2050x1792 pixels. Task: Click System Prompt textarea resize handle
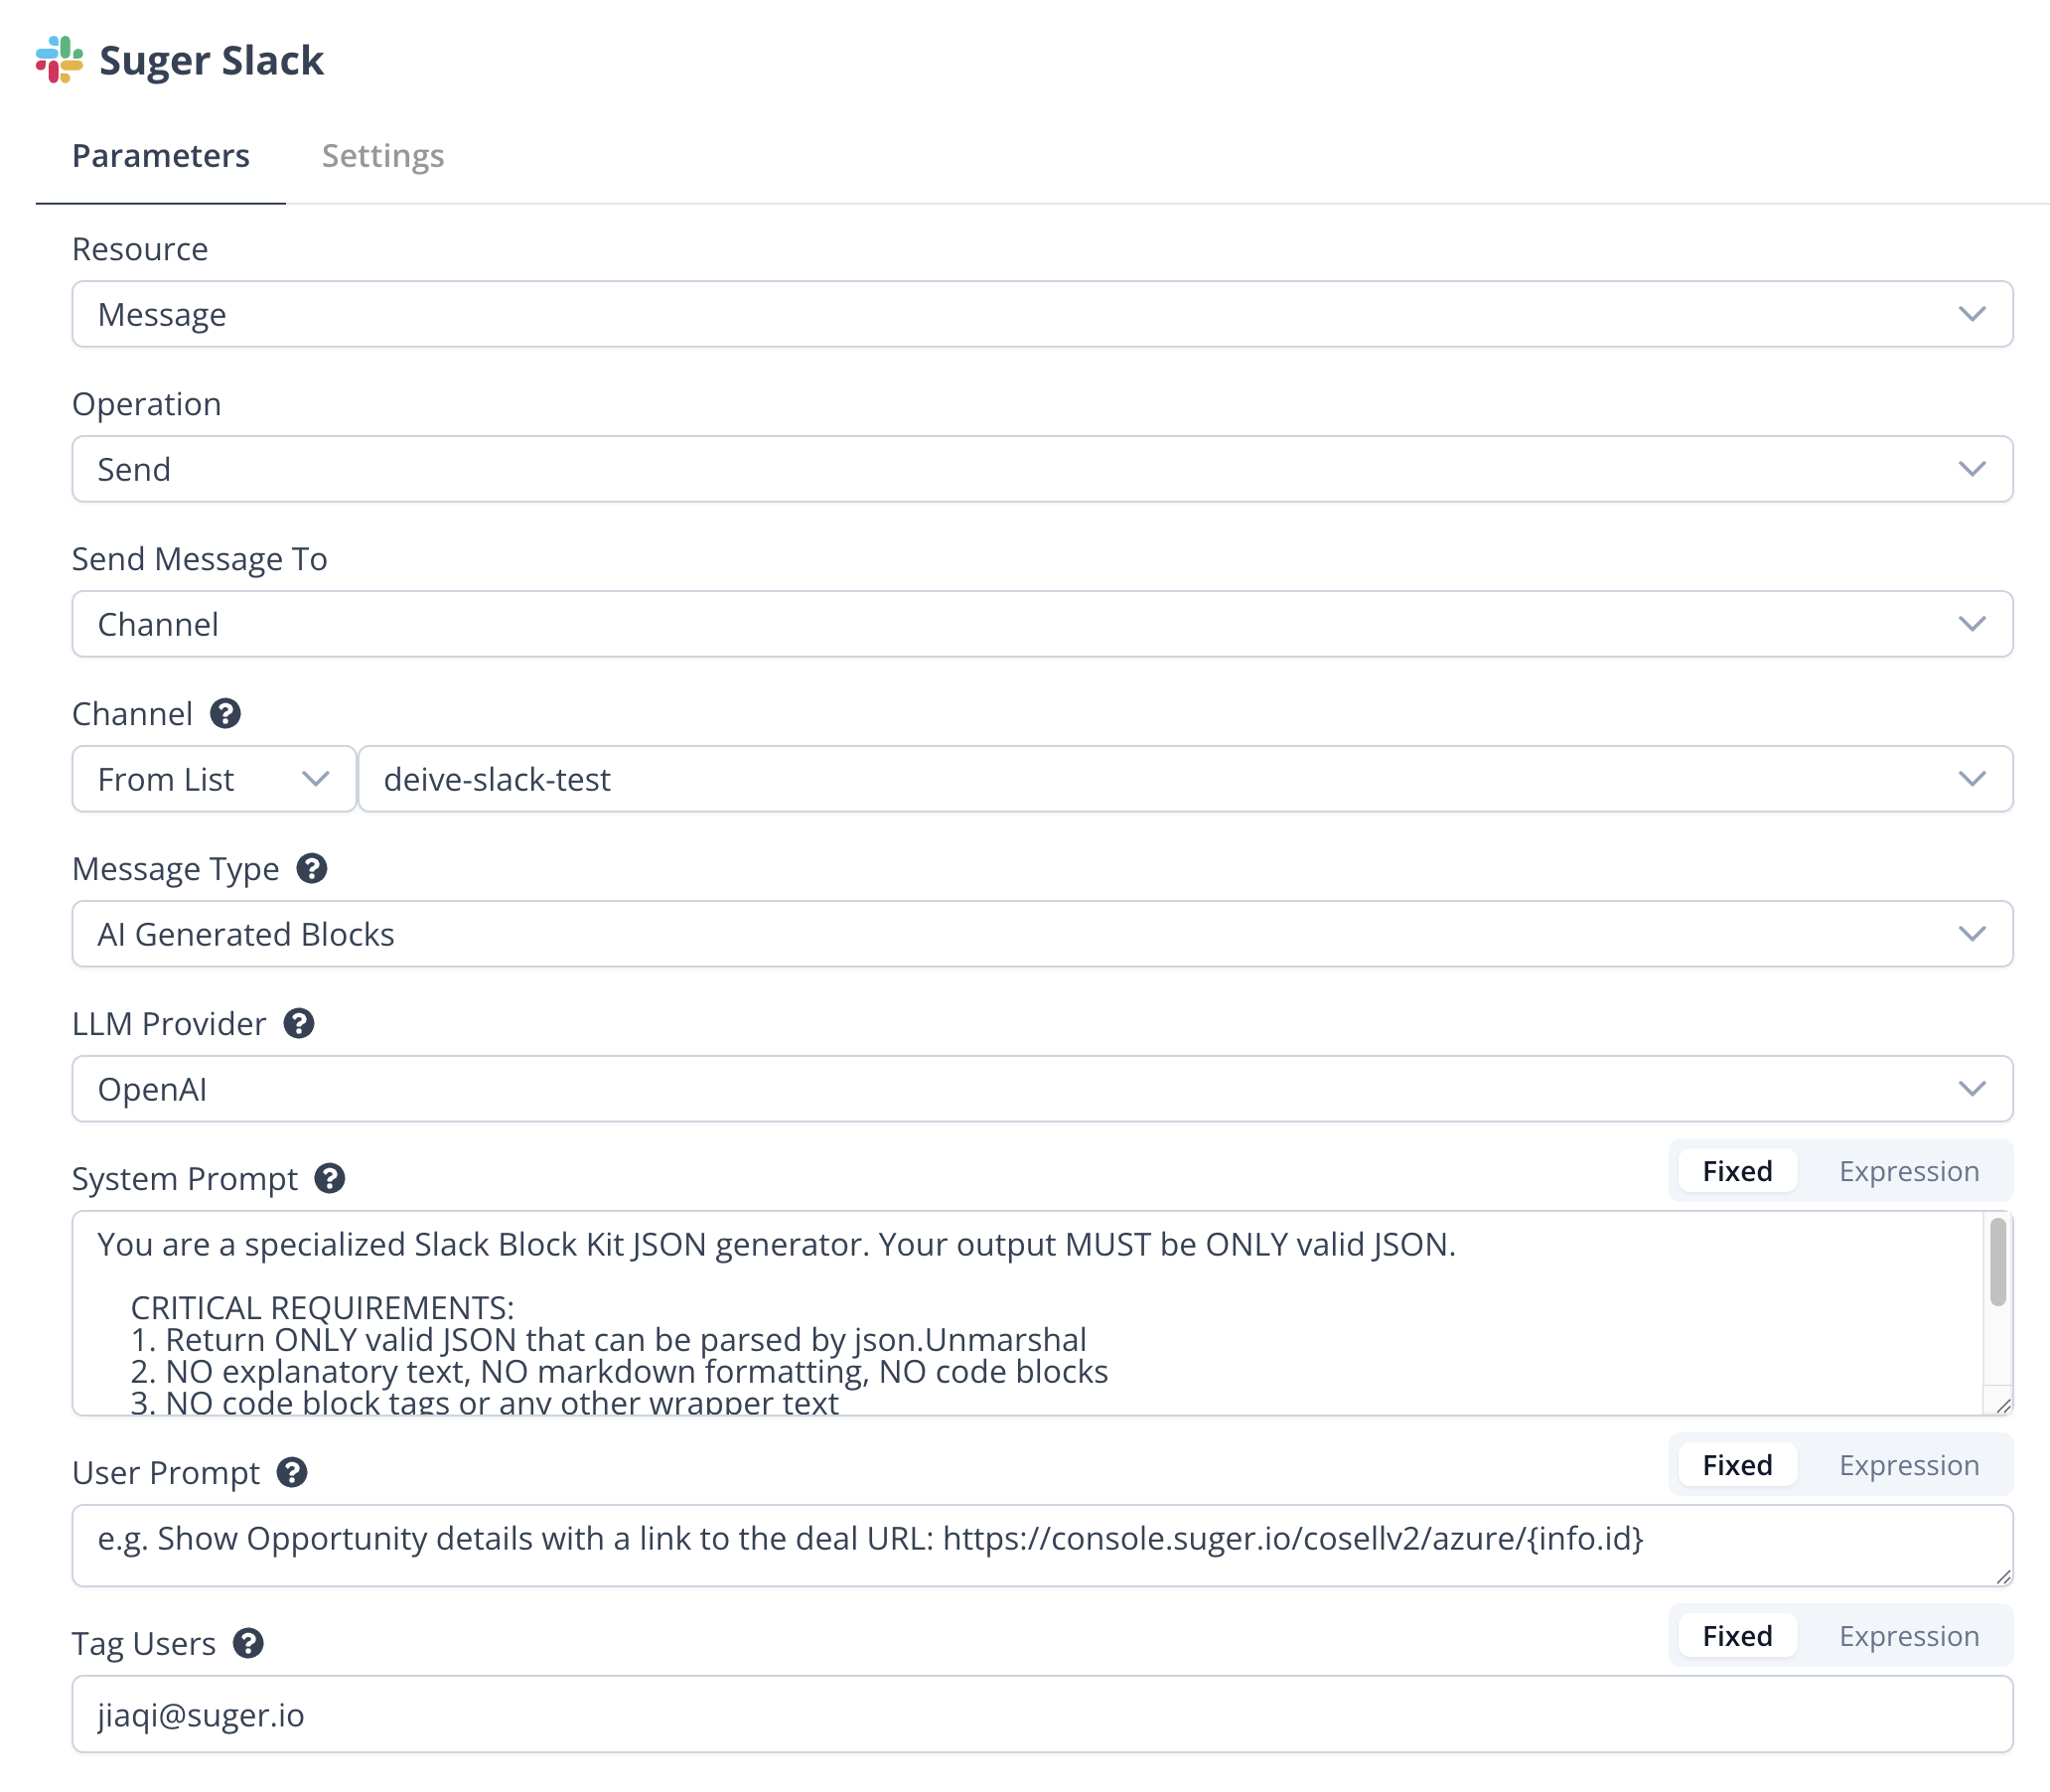[2002, 1405]
